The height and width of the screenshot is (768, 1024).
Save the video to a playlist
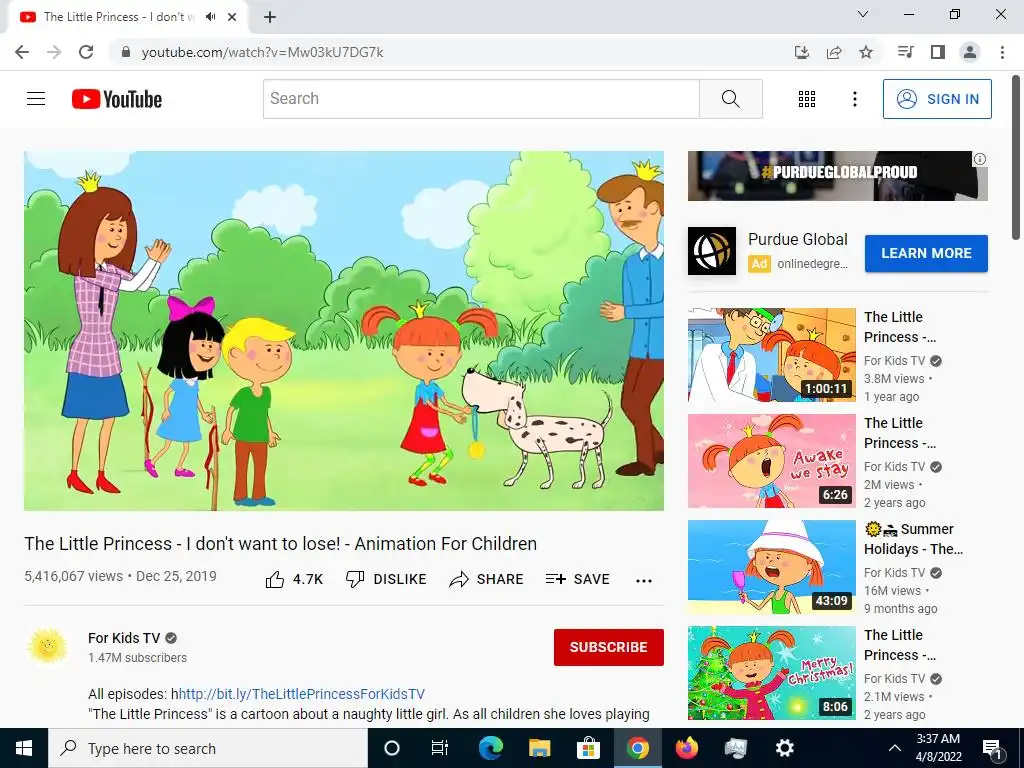(x=577, y=579)
